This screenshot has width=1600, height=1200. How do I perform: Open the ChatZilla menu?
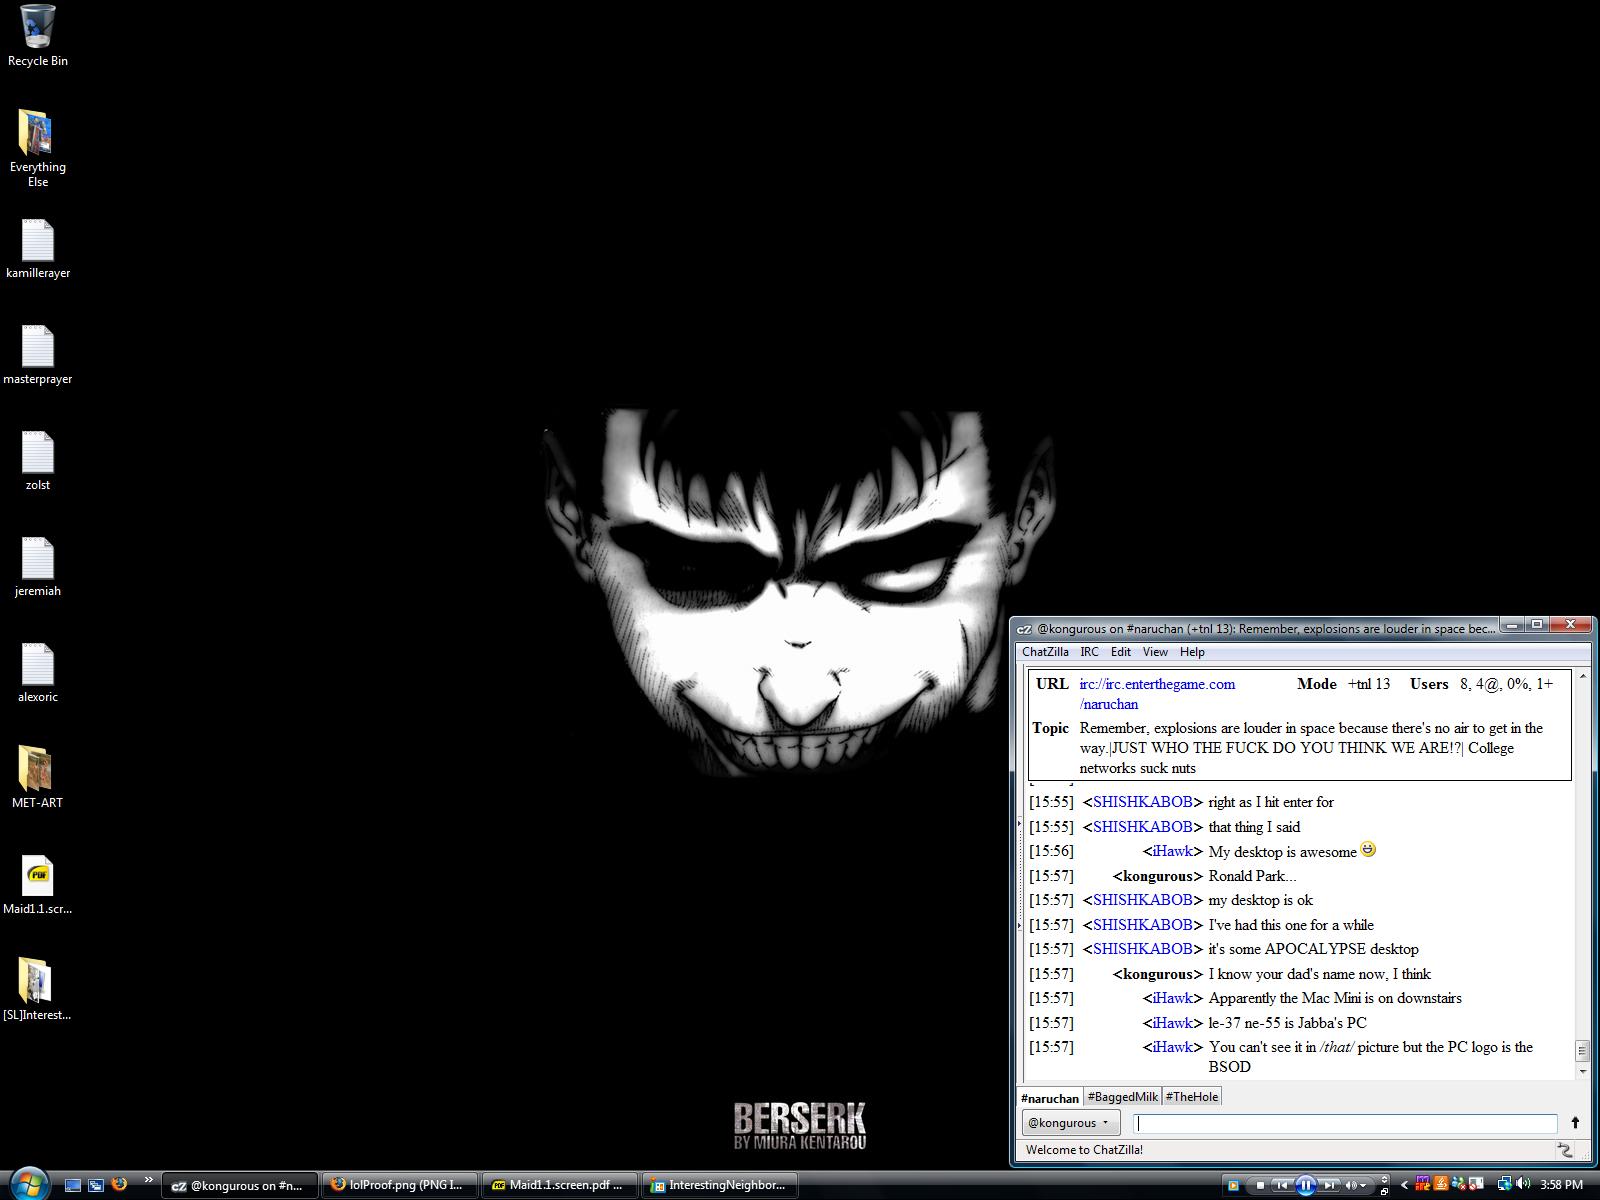pos(1045,652)
